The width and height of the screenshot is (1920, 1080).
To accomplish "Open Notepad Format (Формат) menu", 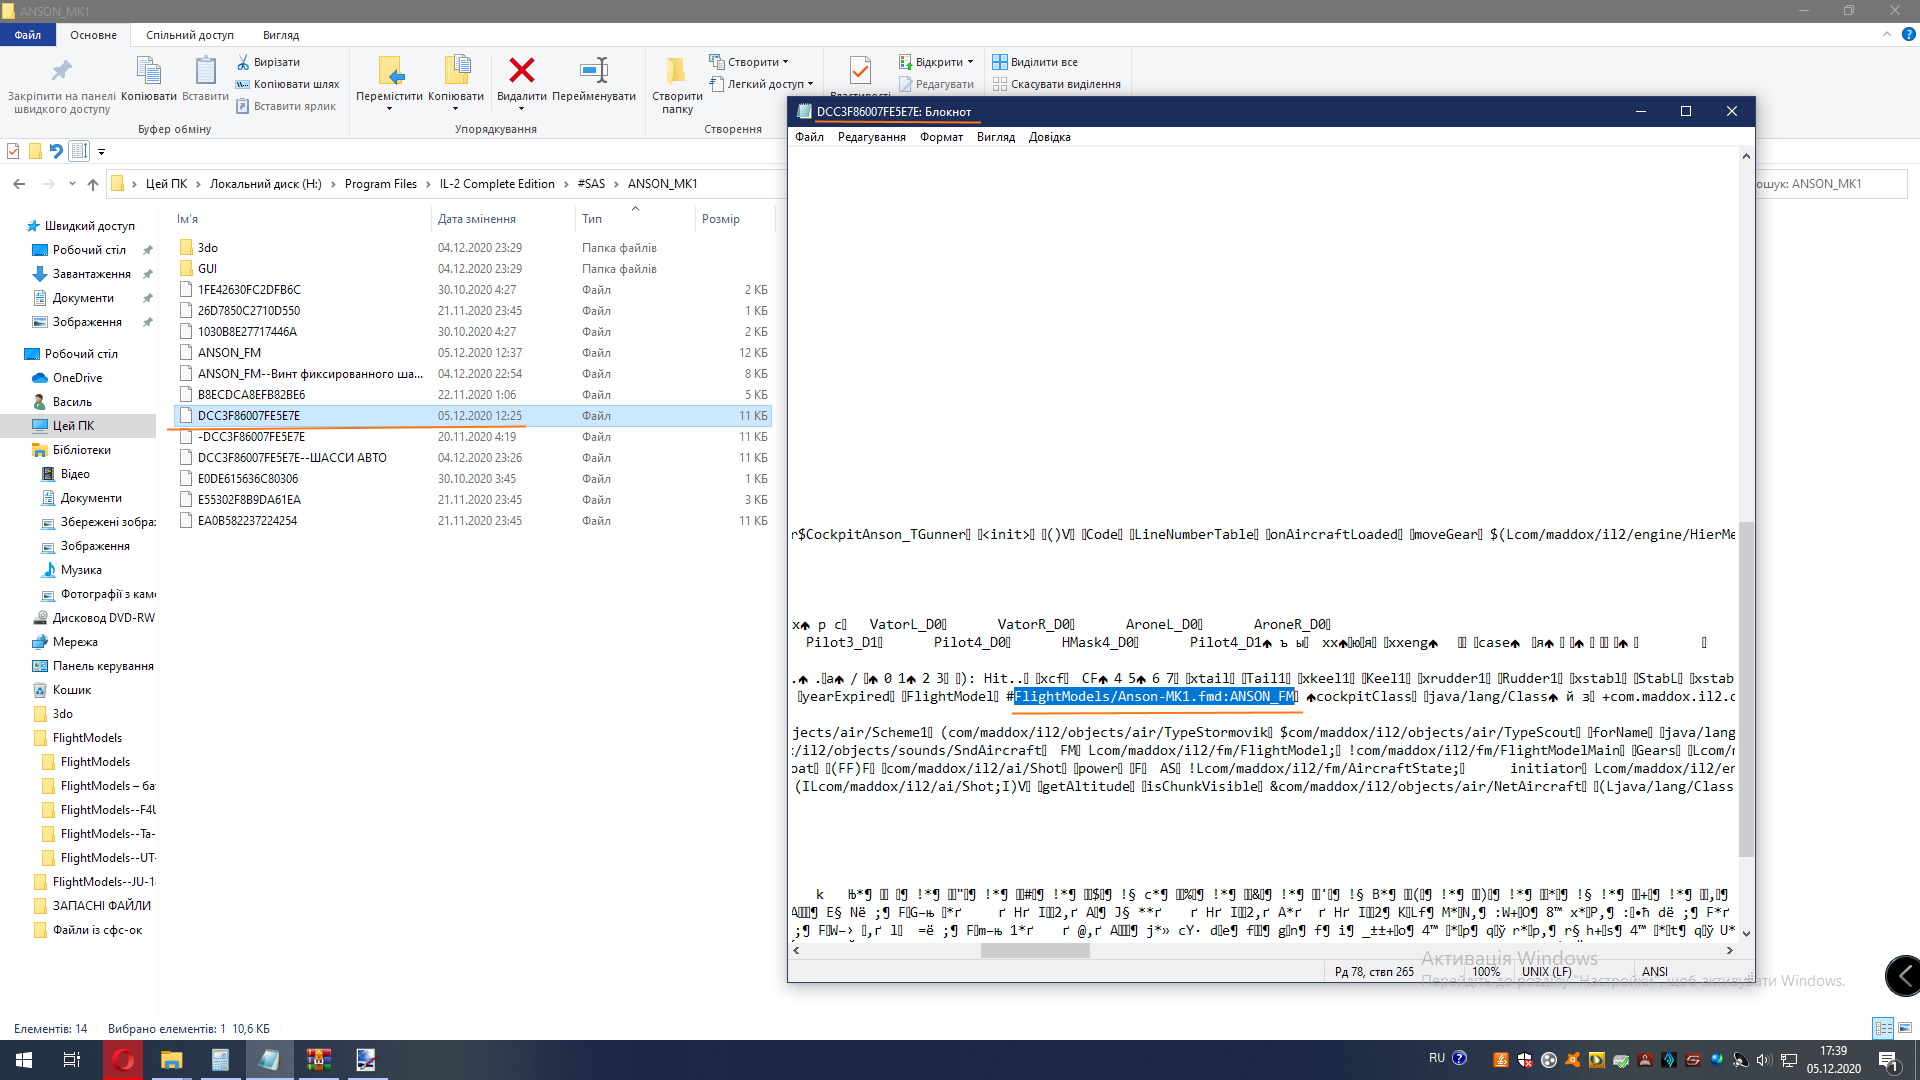I will tap(941, 137).
